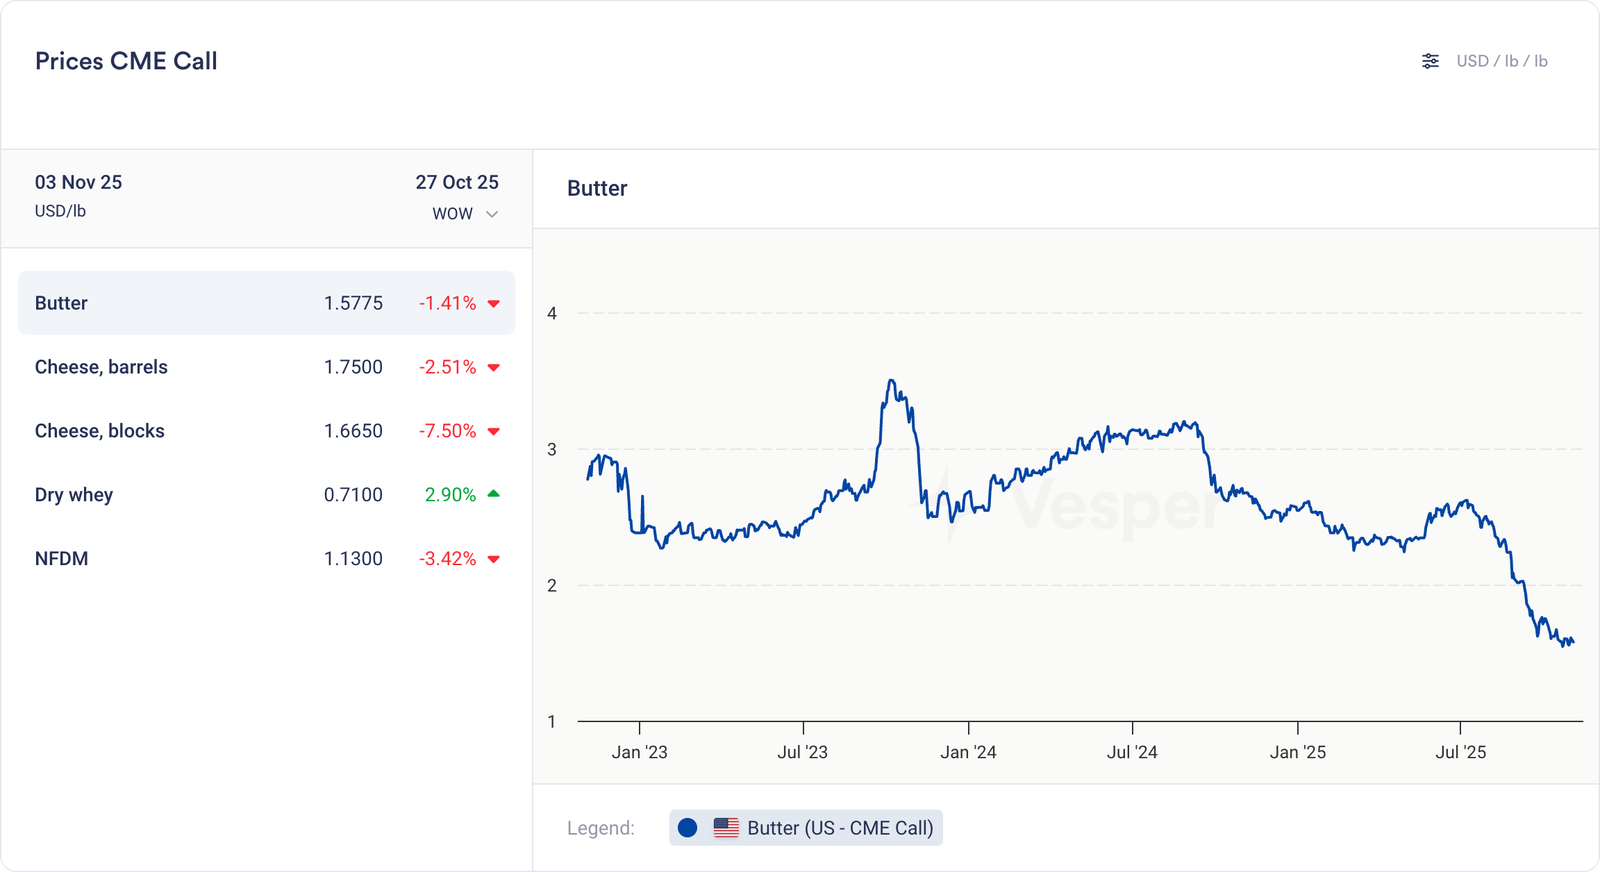Click the Jul '25 axis tick label
1600x872 pixels.
point(1460,752)
